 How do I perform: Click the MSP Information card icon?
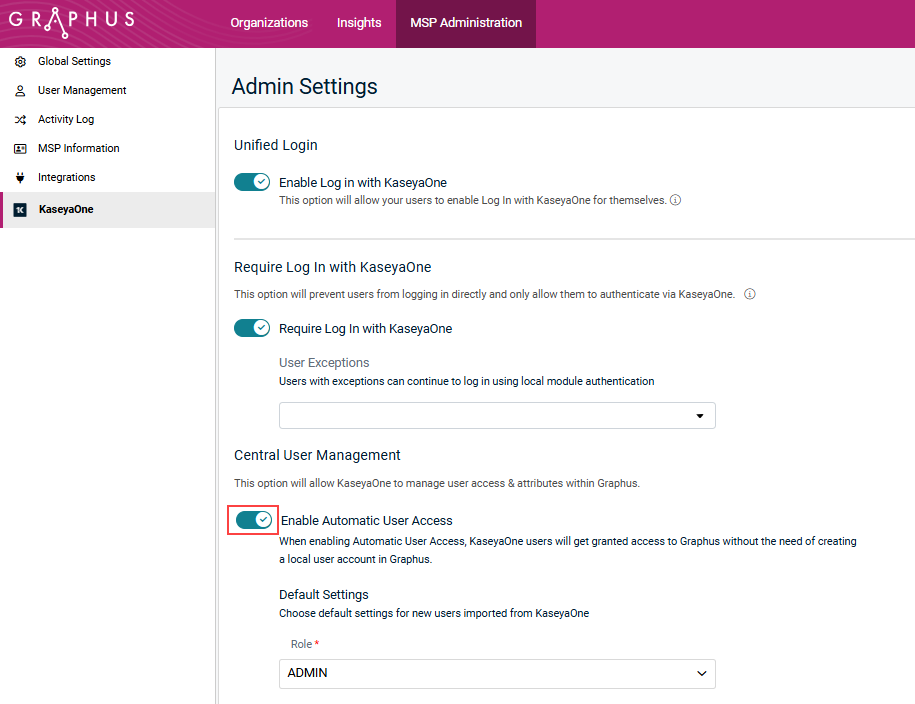point(20,148)
